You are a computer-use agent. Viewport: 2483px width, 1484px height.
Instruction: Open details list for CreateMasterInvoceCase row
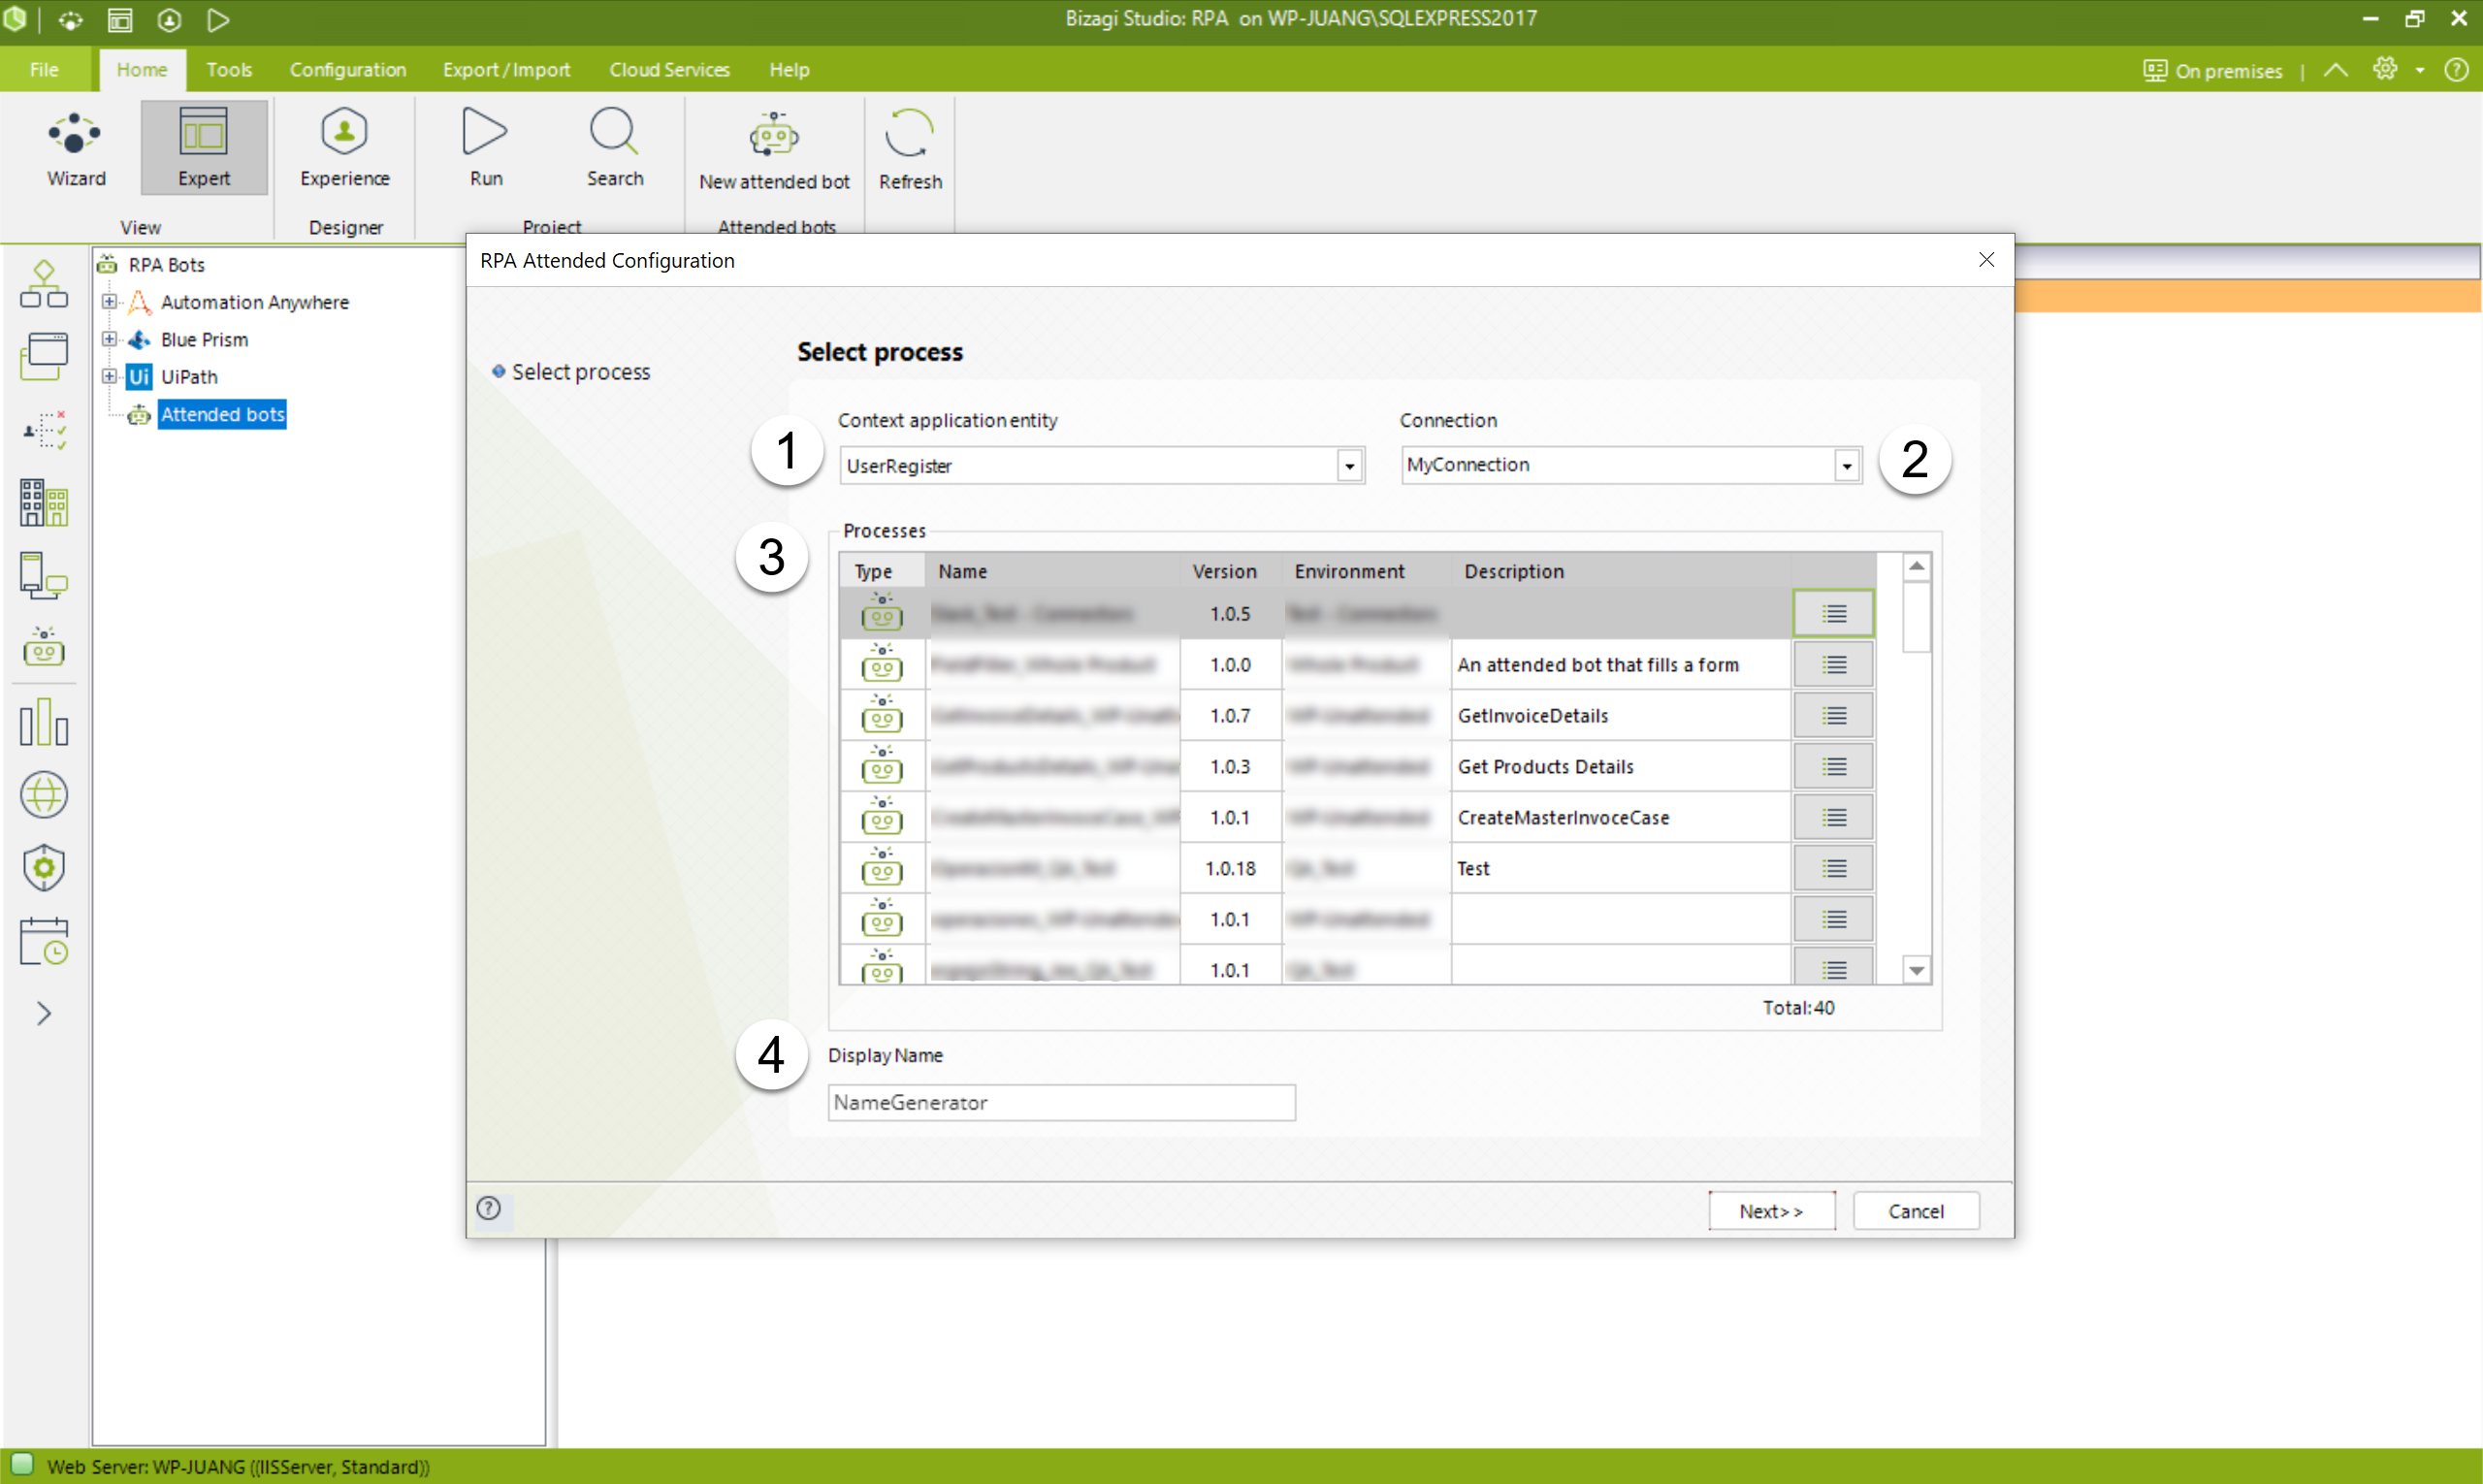1832,817
